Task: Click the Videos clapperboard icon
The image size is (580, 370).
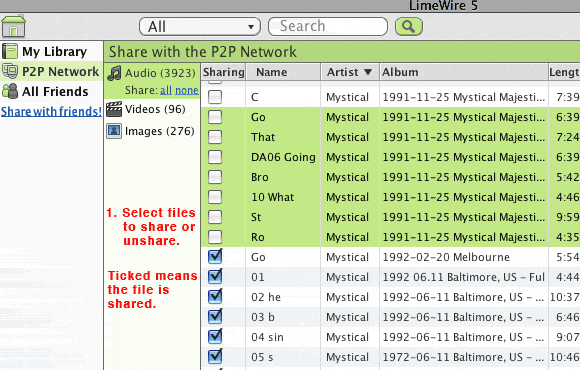Action: 114,109
